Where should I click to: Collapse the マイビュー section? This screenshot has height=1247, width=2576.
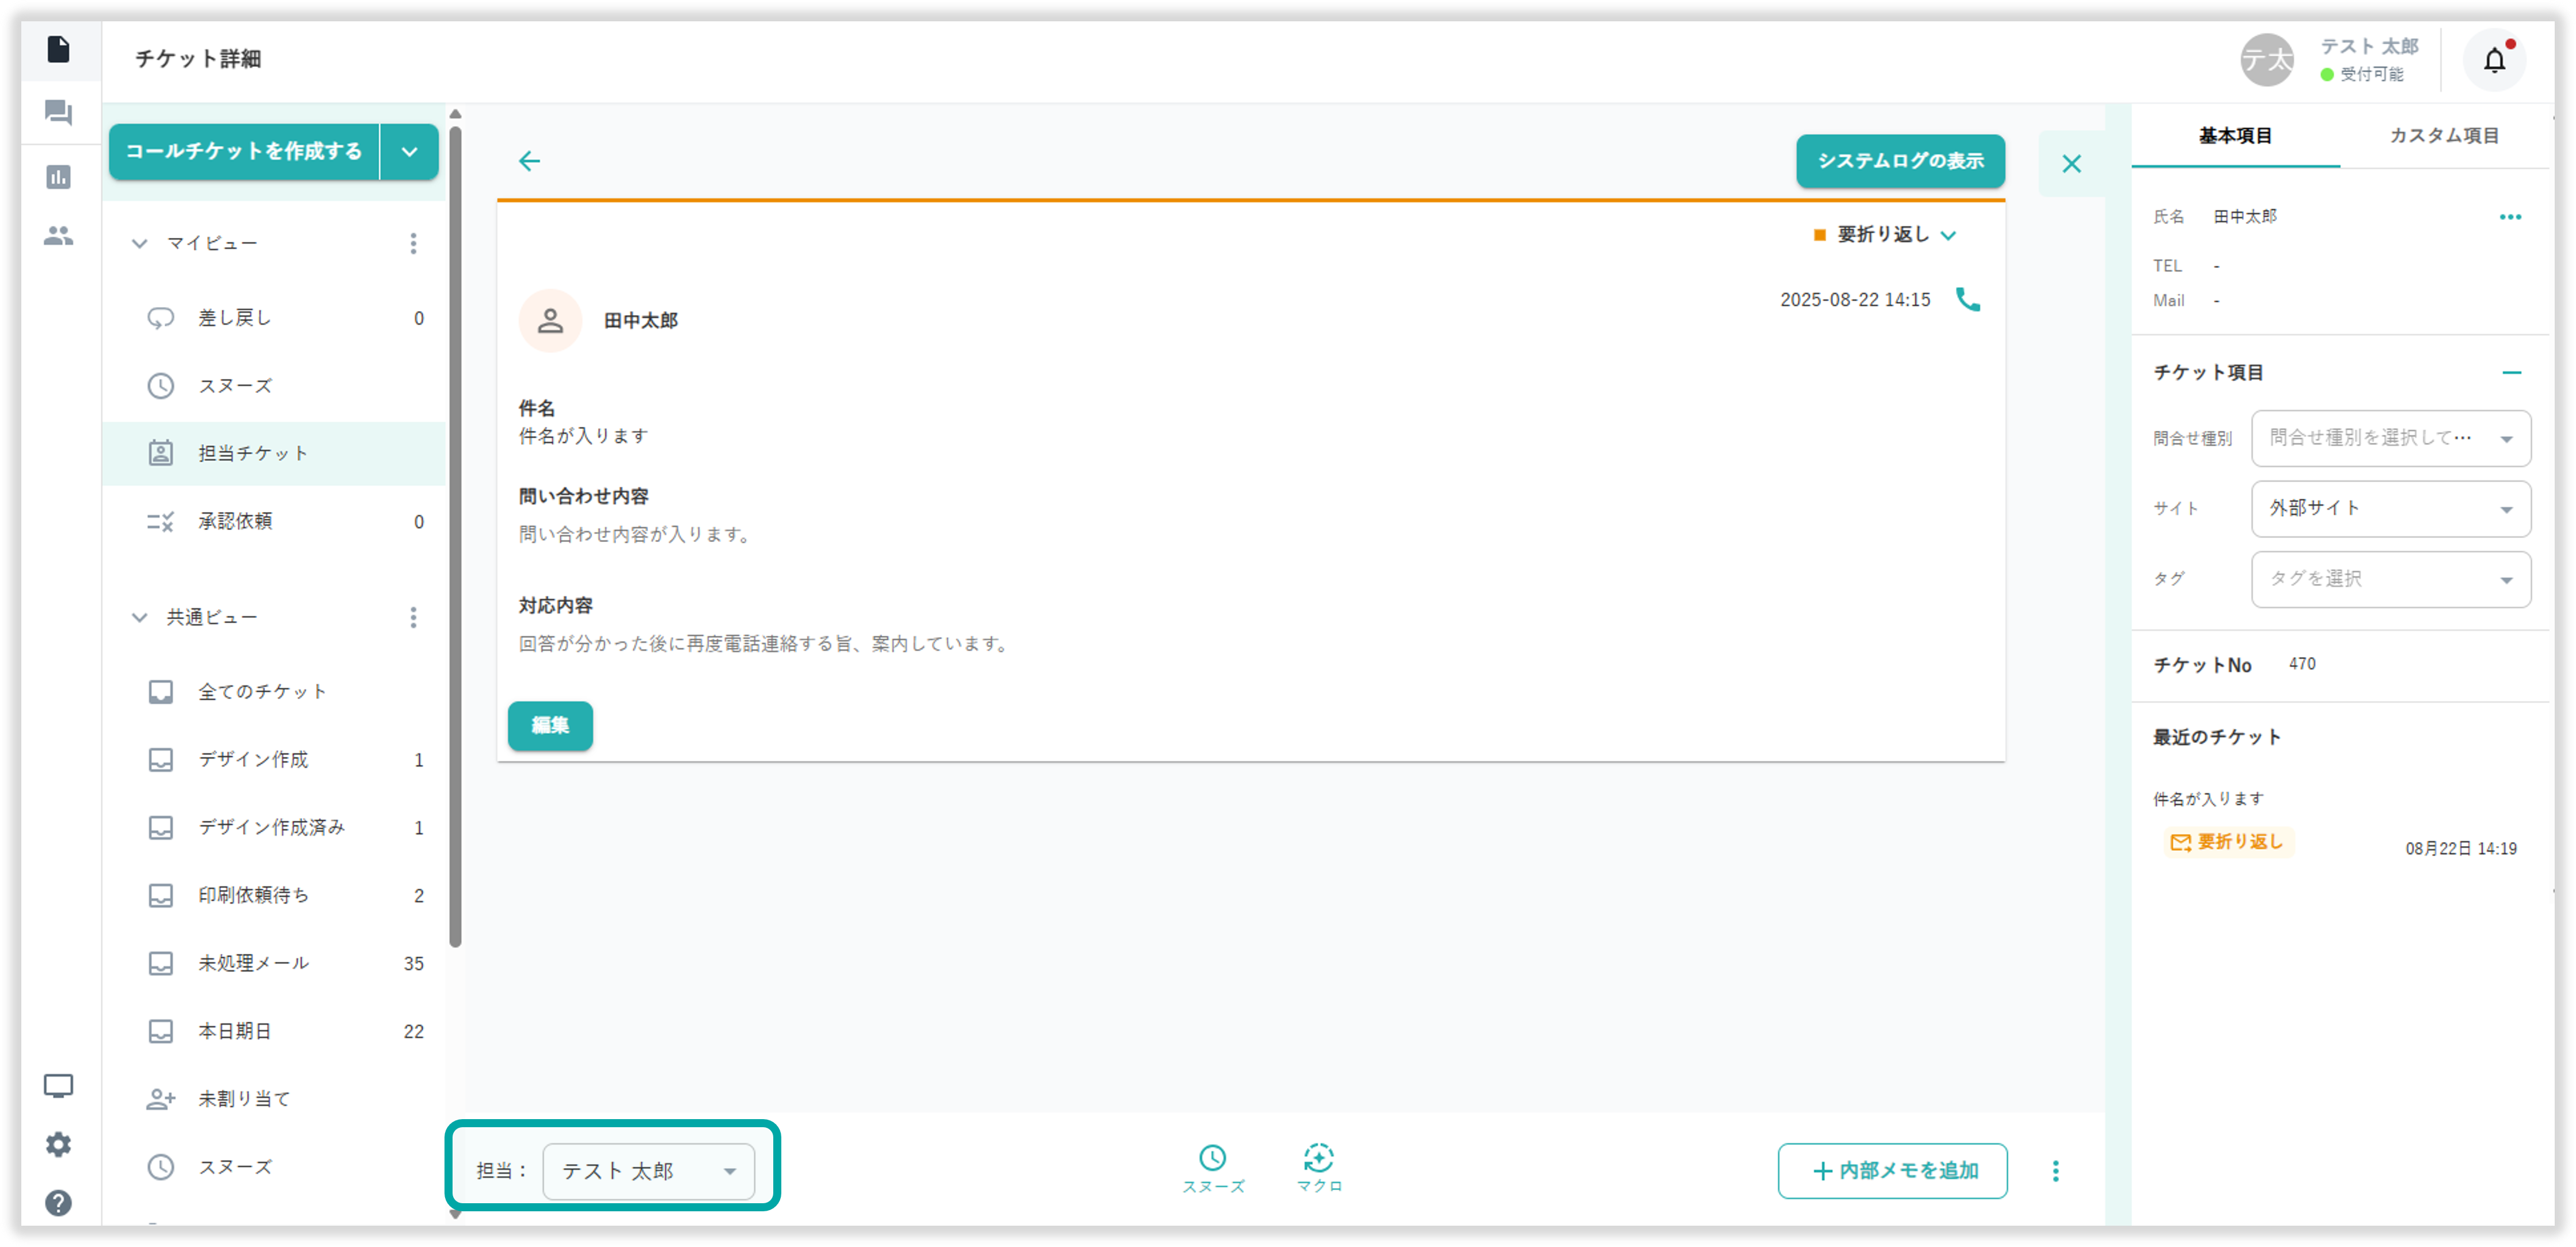pyautogui.click(x=140, y=244)
